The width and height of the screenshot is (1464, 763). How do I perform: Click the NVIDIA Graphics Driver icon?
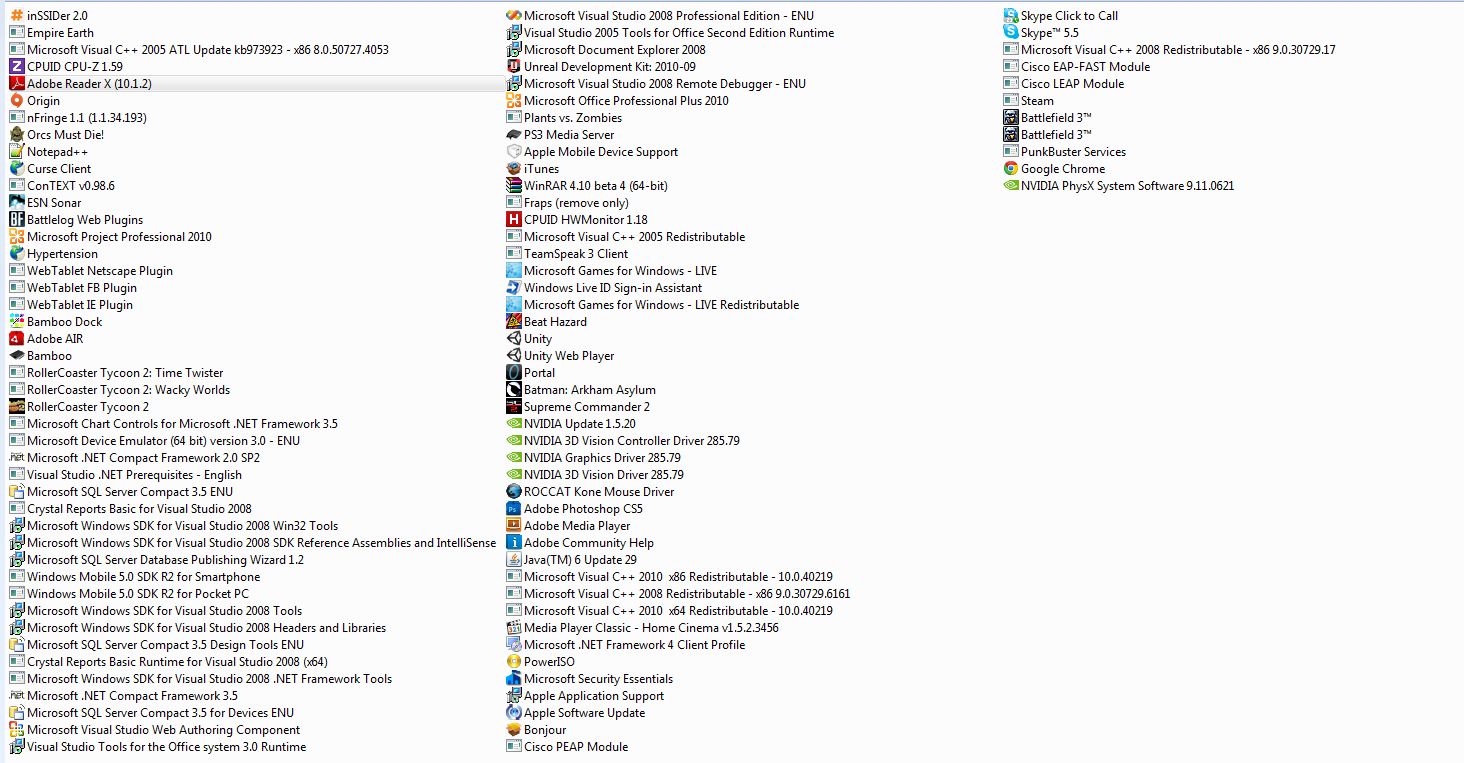point(514,458)
